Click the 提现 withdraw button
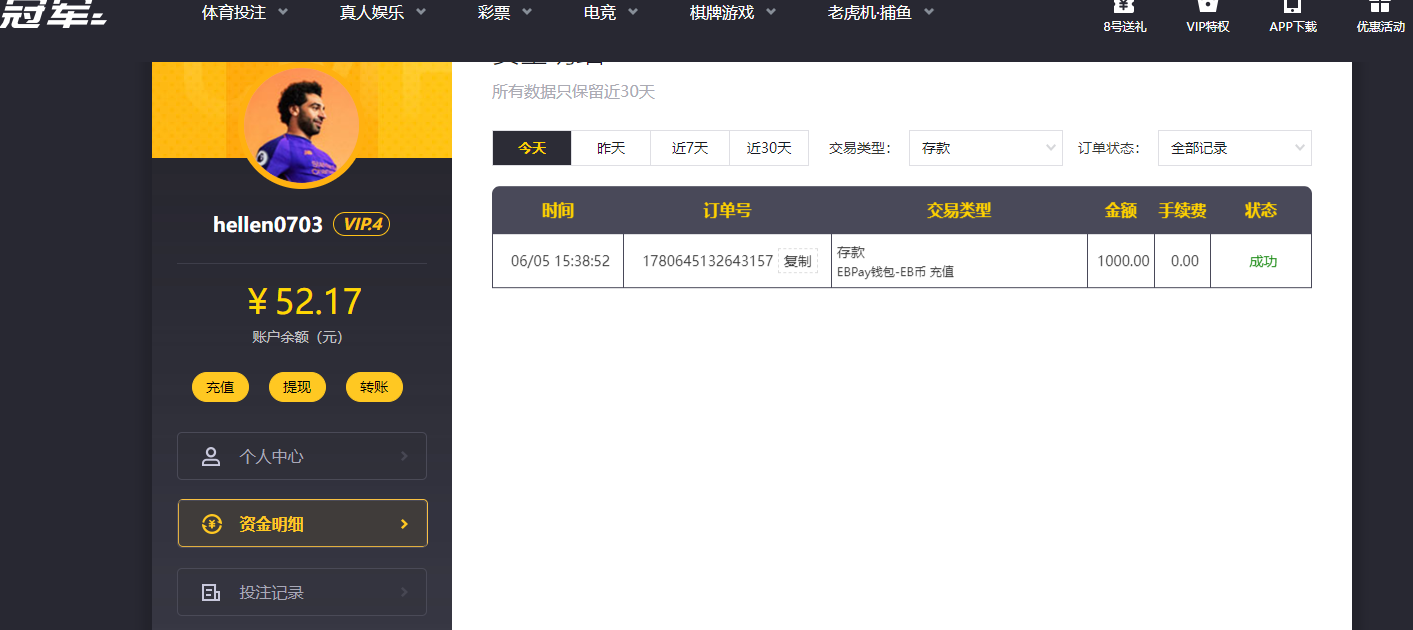The image size is (1413, 630). [x=297, y=387]
